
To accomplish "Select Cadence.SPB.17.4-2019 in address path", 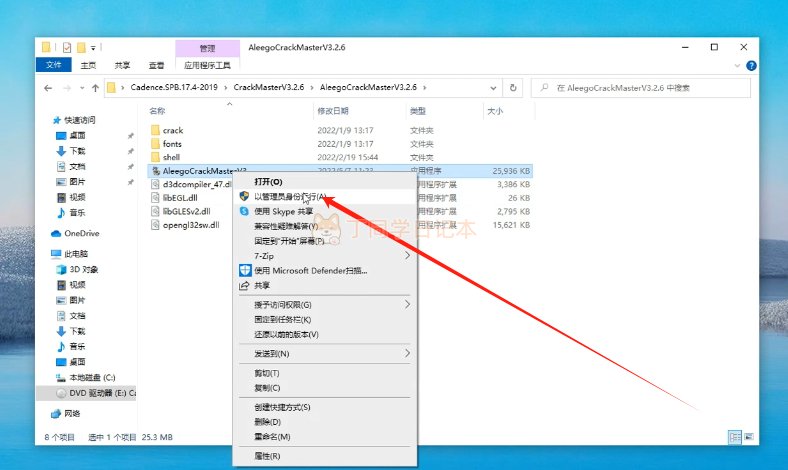I will coord(174,87).
